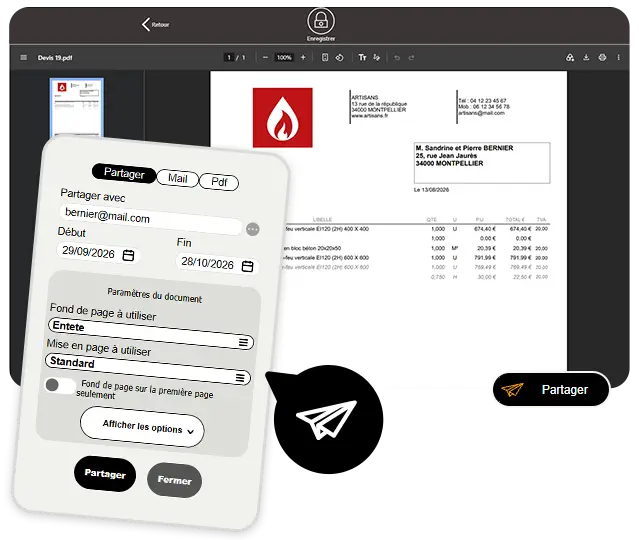Rotate the PDF page
639x540 pixels.
339,57
